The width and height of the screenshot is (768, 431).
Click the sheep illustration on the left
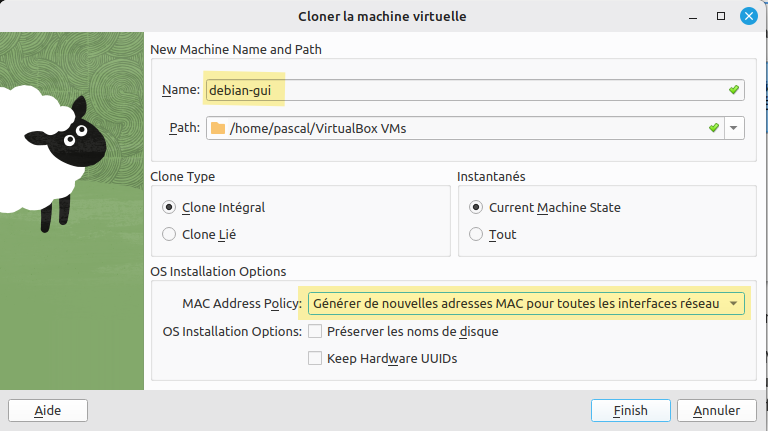click(x=50, y=160)
